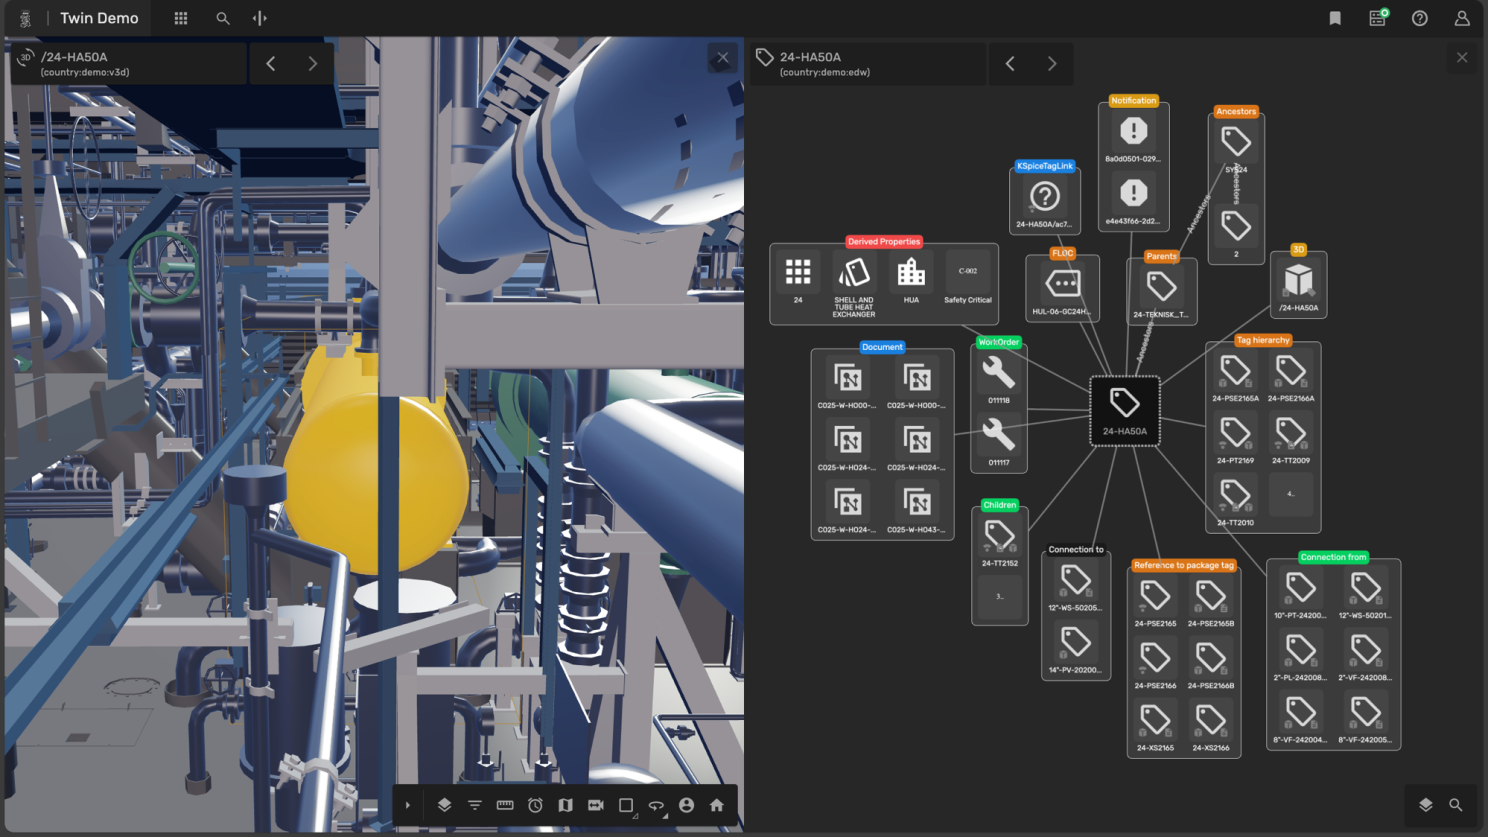
Task: Toggle split view icon in top bar
Action: point(260,18)
